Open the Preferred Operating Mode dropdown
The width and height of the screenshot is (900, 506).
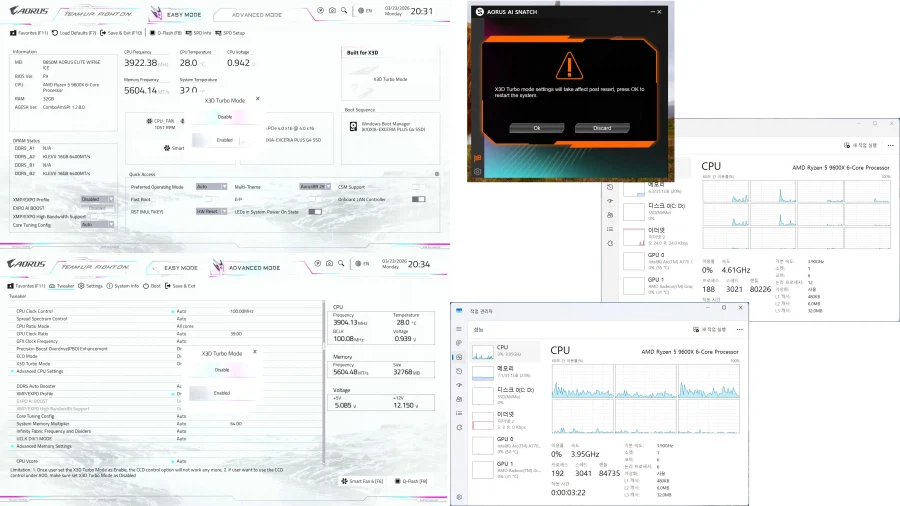pyautogui.click(x=211, y=186)
